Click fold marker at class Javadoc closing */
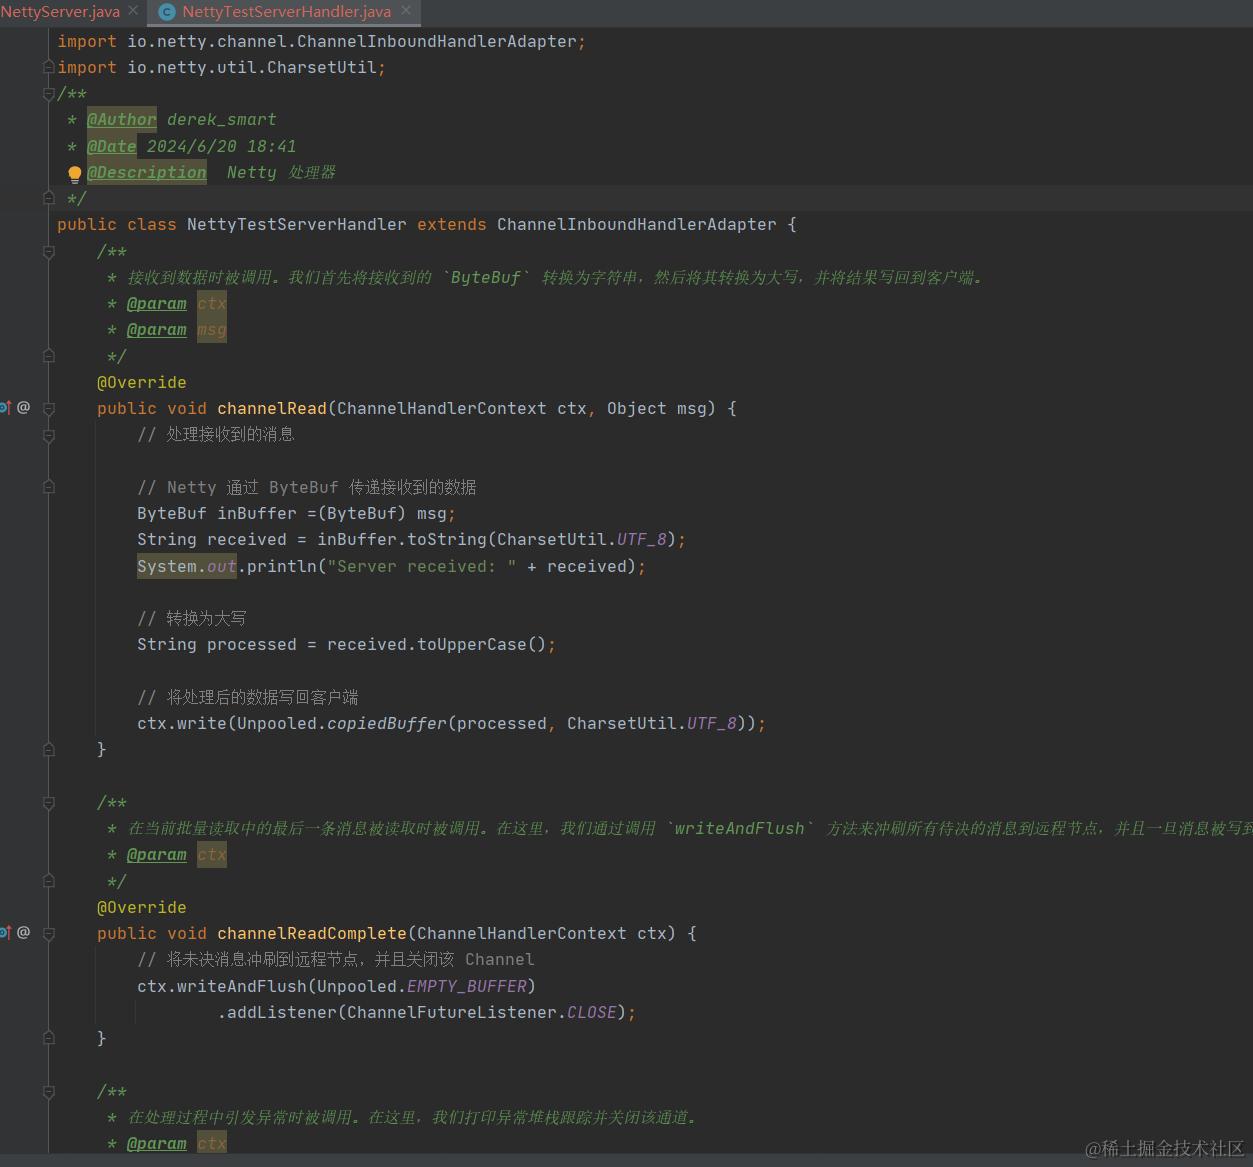 point(48,199)
